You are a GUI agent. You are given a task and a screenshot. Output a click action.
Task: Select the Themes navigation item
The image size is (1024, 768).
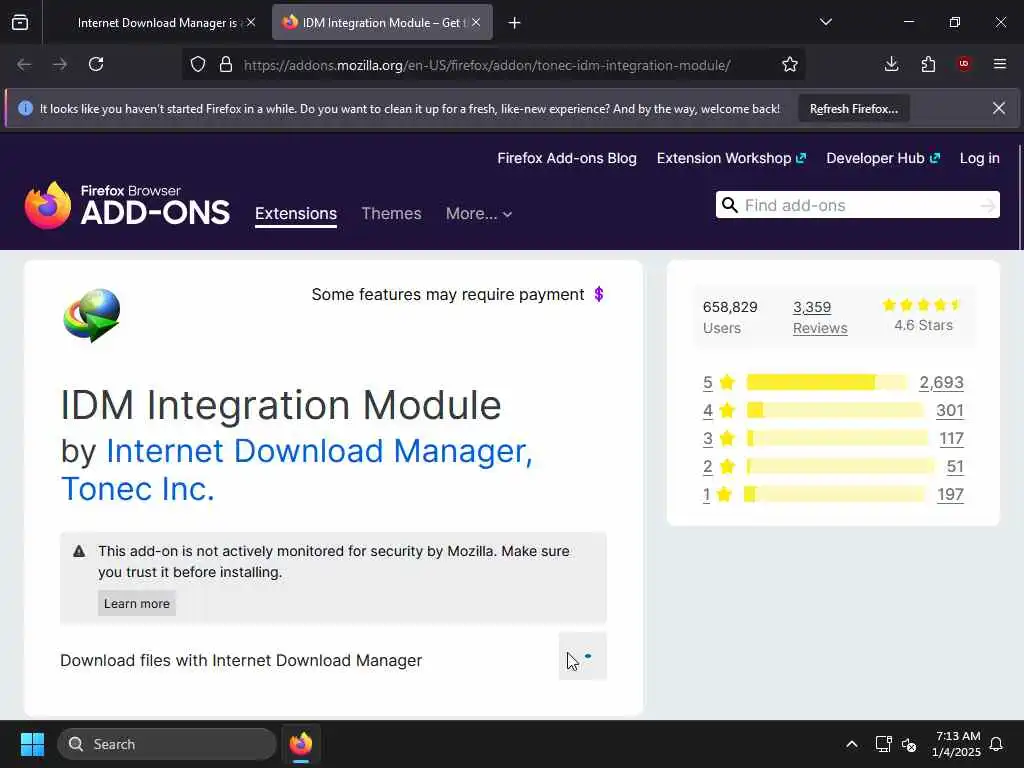tap(391, 214)
